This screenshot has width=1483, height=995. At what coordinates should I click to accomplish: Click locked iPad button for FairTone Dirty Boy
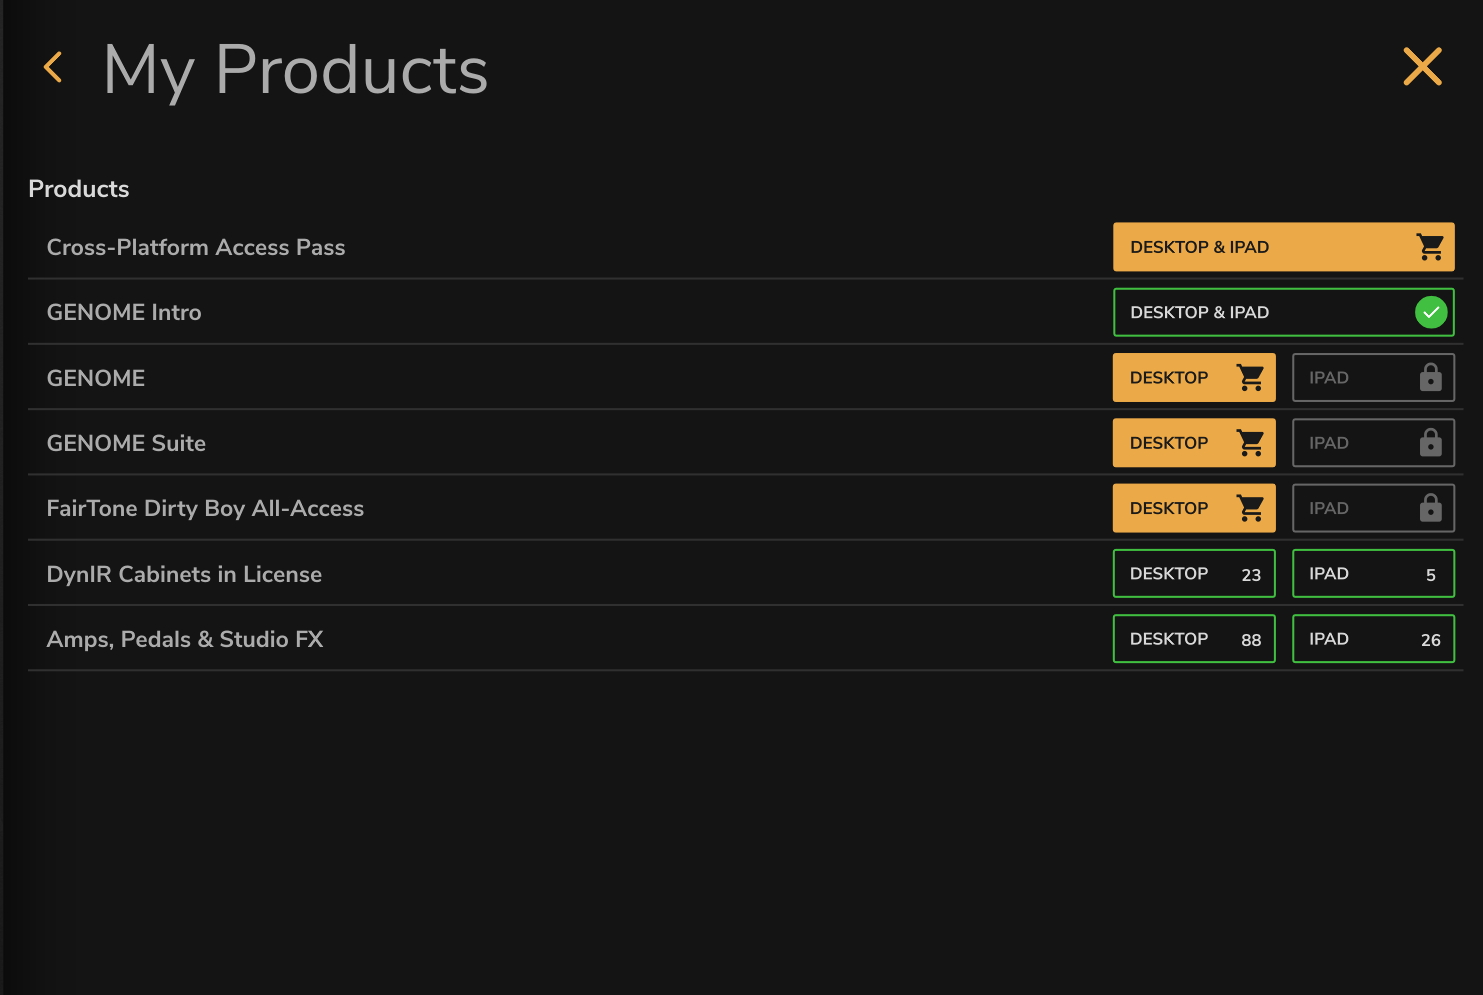pyautogui.click(x=1373, y=508)
